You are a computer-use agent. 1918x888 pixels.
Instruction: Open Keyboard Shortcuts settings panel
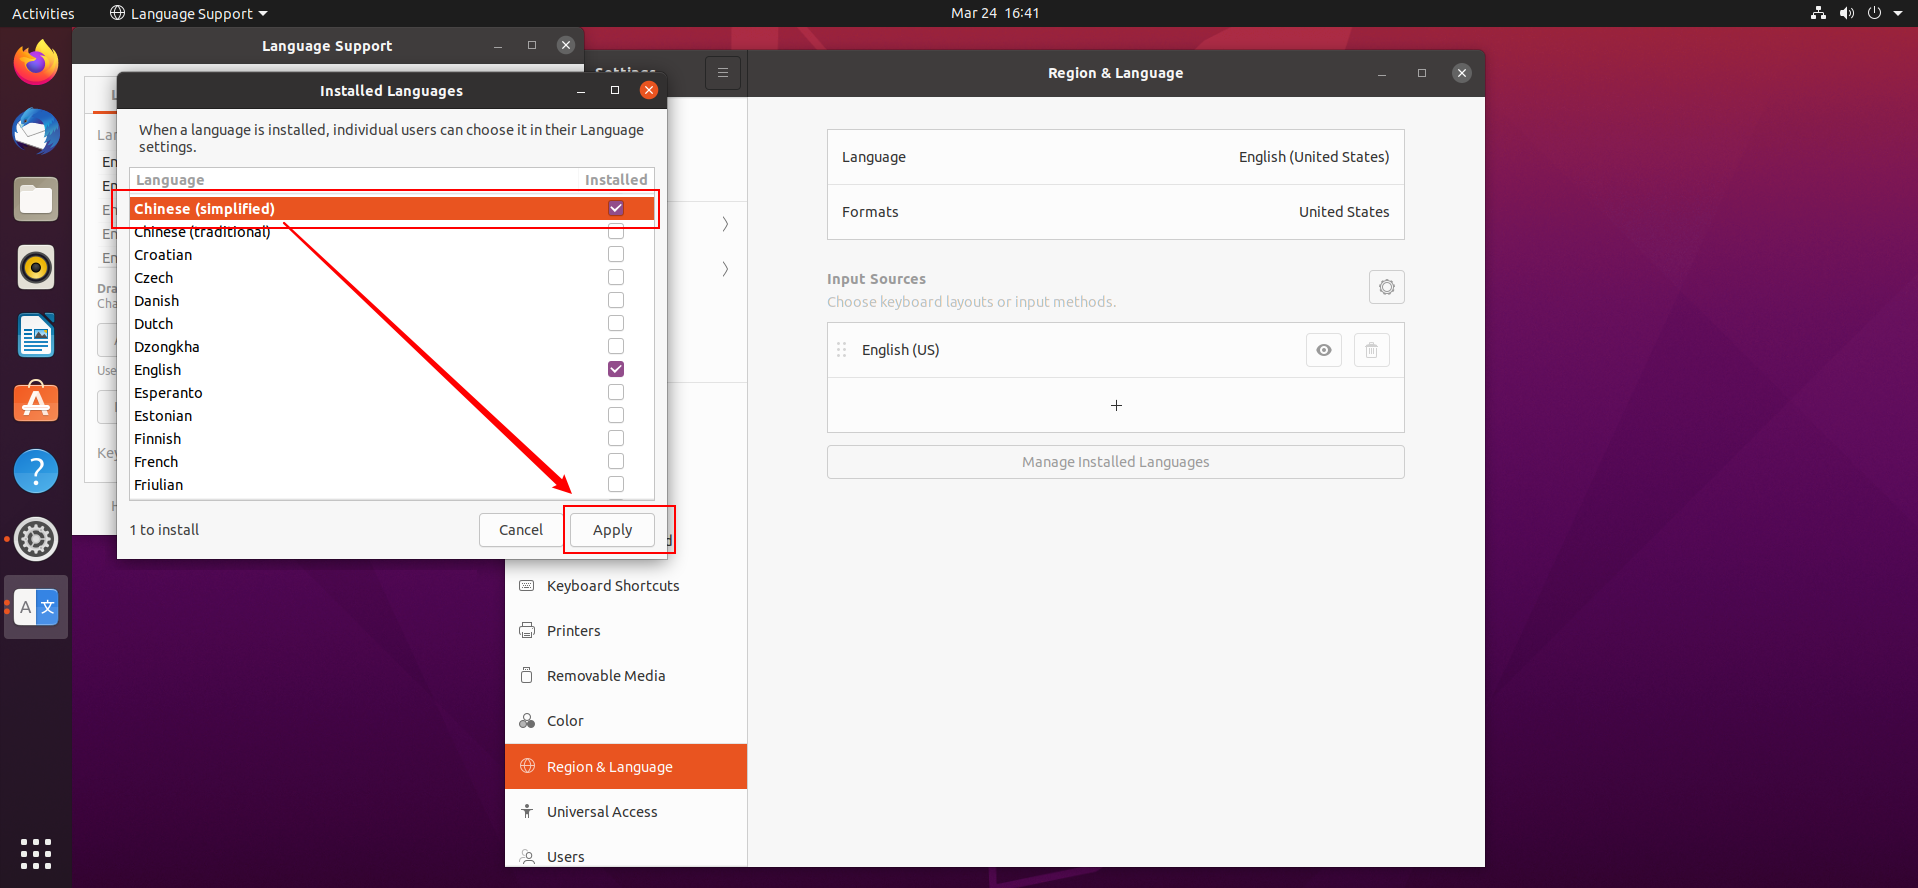(626, 586)
